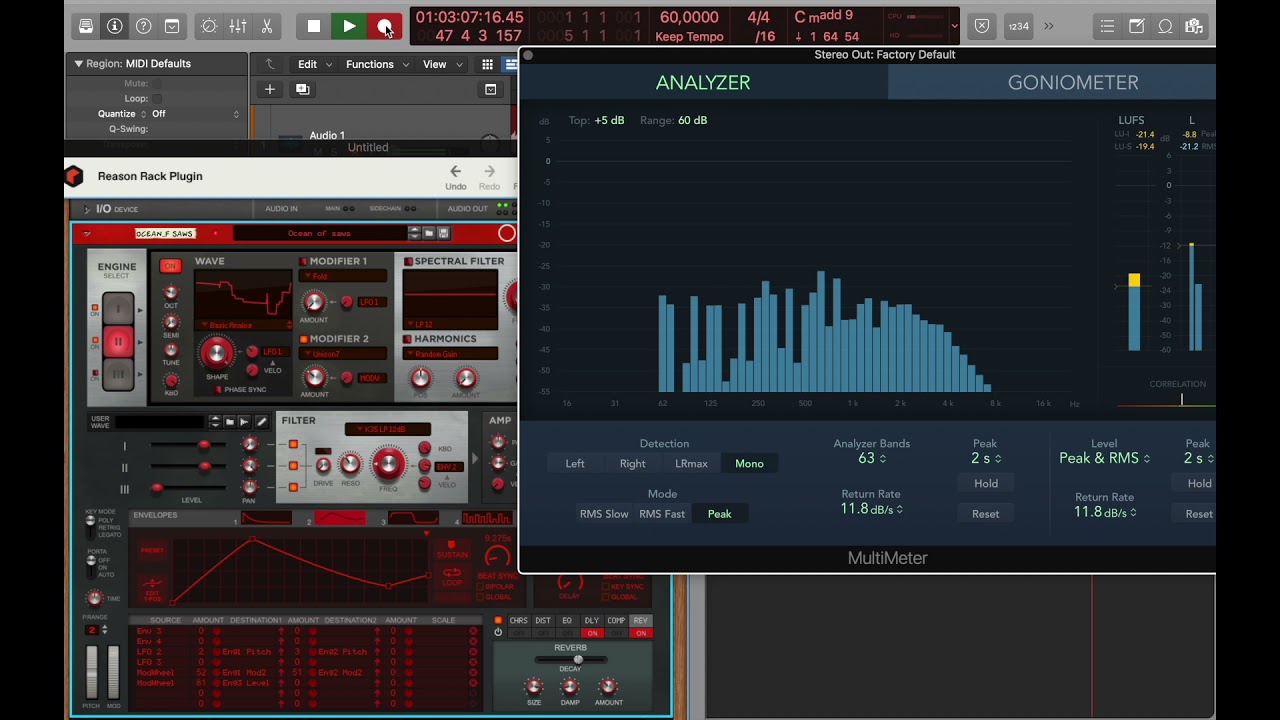1280x720 pixels.
Task: Expand the toolbar overflow double chevron
Action: click(x=1049, y=26)
